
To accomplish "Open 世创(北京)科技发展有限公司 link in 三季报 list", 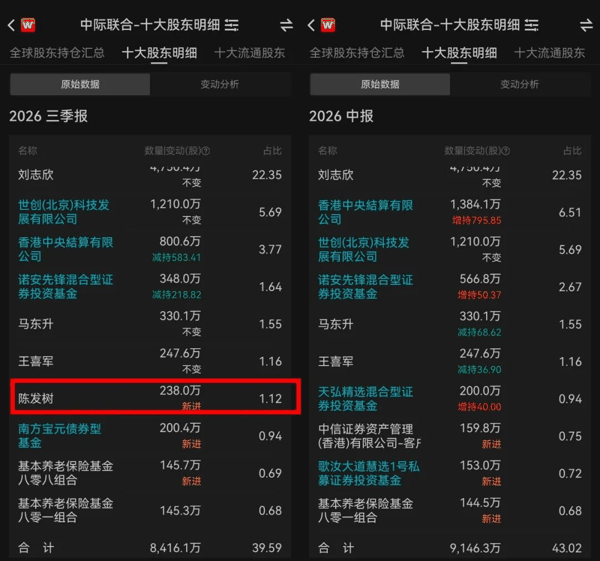I will coord(64,212).
